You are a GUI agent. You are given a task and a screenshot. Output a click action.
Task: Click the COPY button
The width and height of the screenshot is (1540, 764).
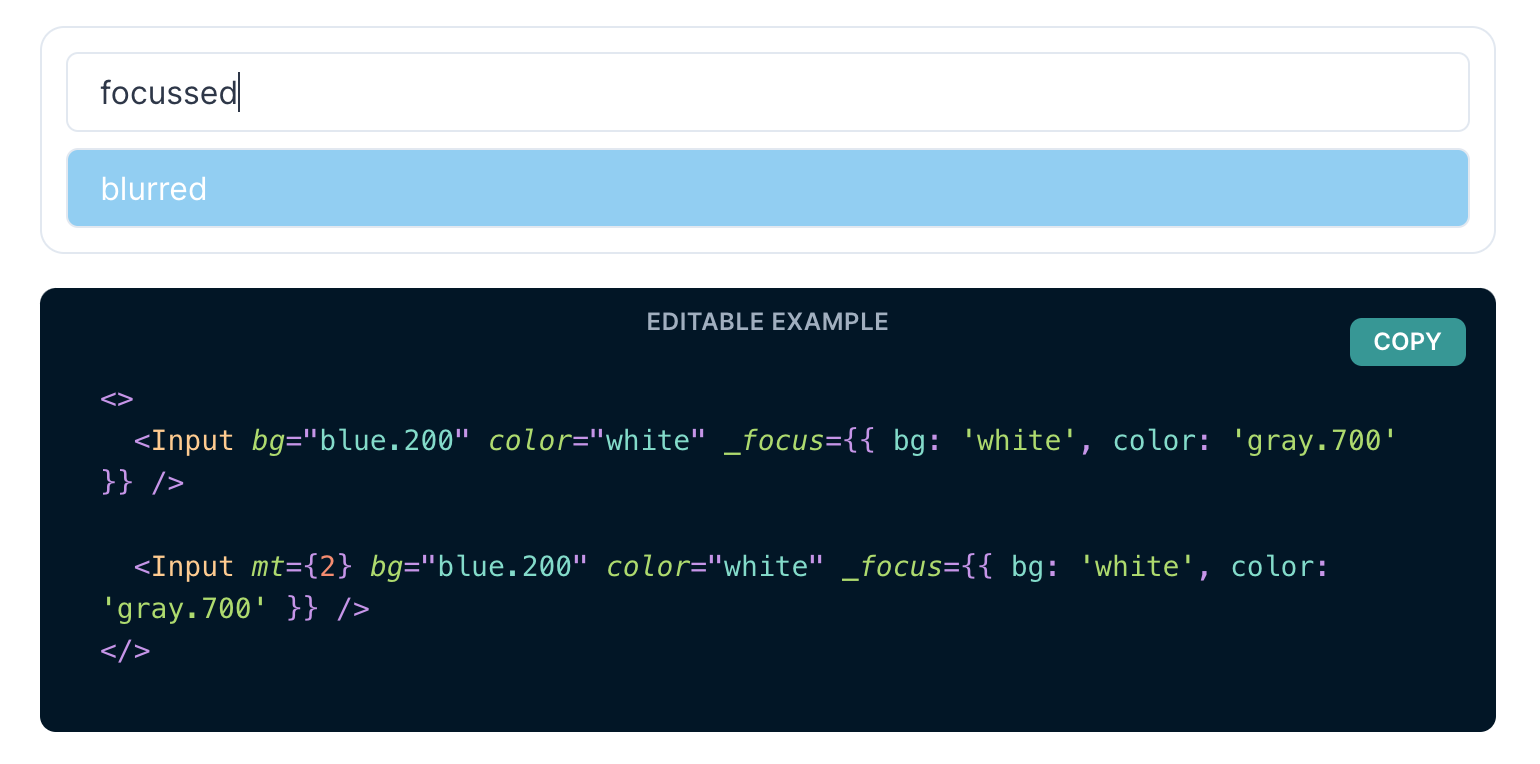(1407, 341)
